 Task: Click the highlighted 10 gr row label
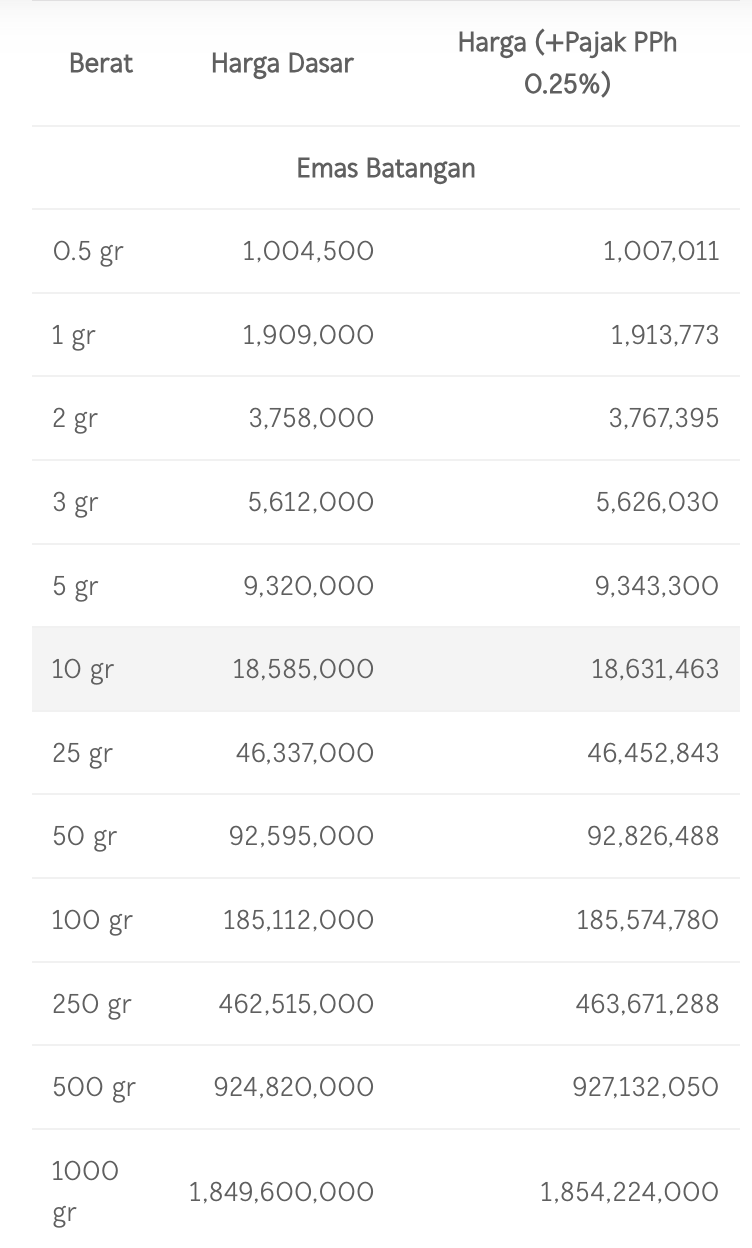pos(83,670)
